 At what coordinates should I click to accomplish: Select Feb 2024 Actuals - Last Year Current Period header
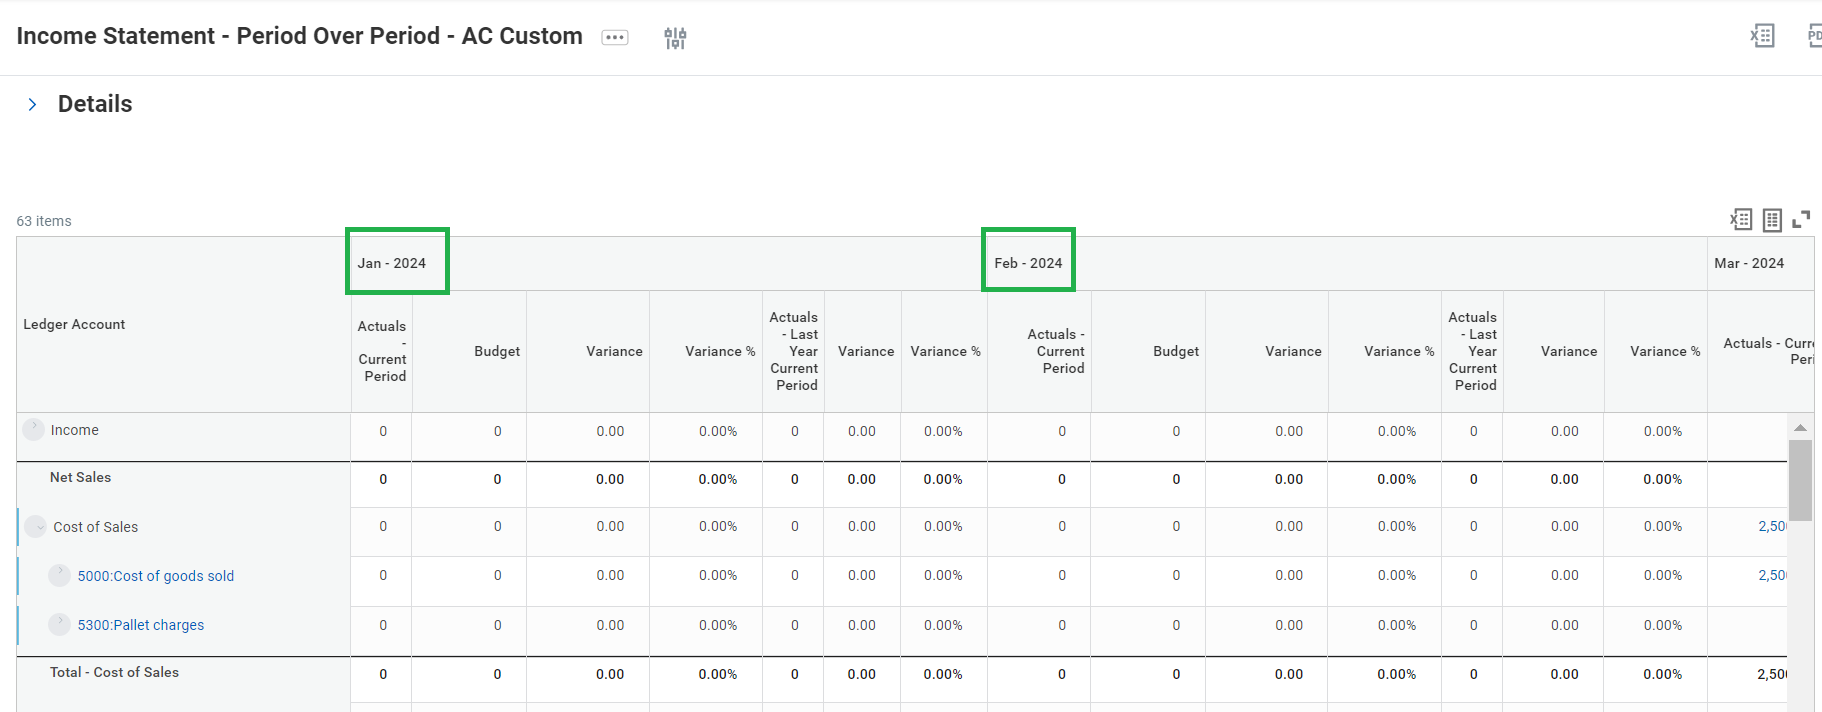[x=1473, y=351]
